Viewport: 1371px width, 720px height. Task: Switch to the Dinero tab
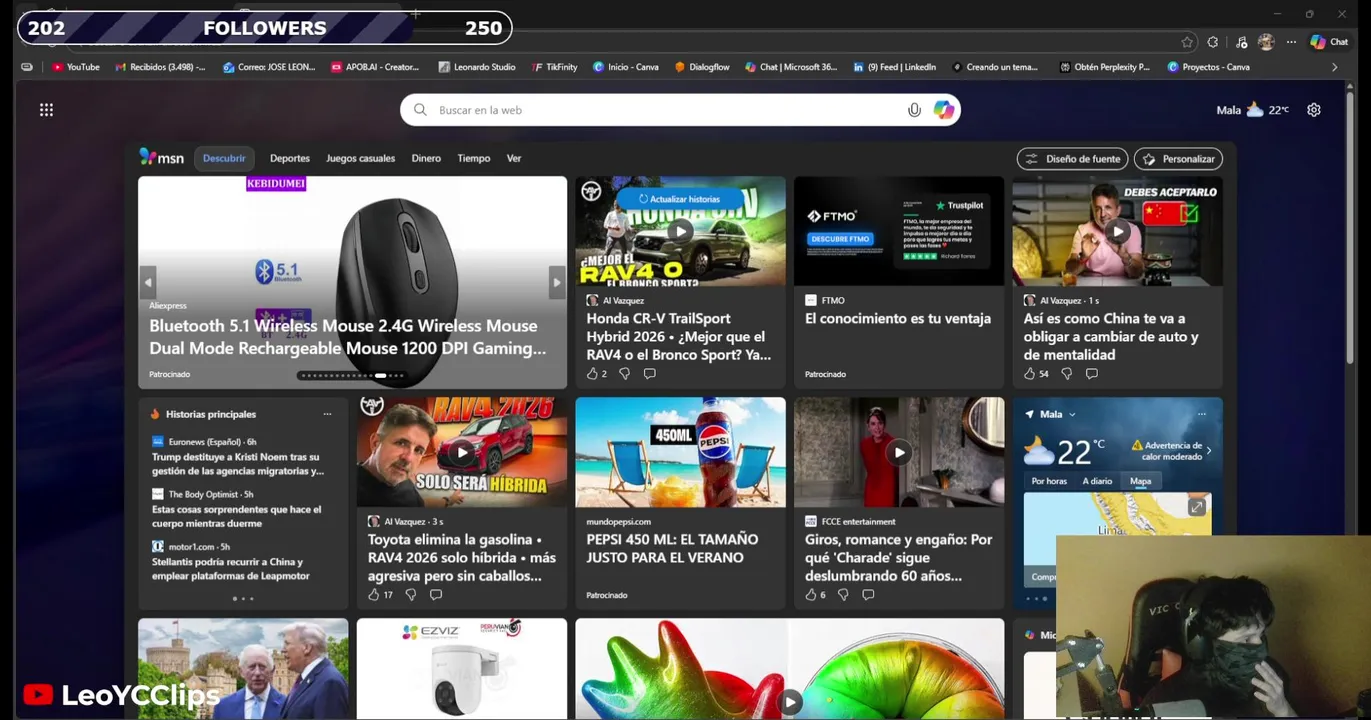[x=426, y=158]
